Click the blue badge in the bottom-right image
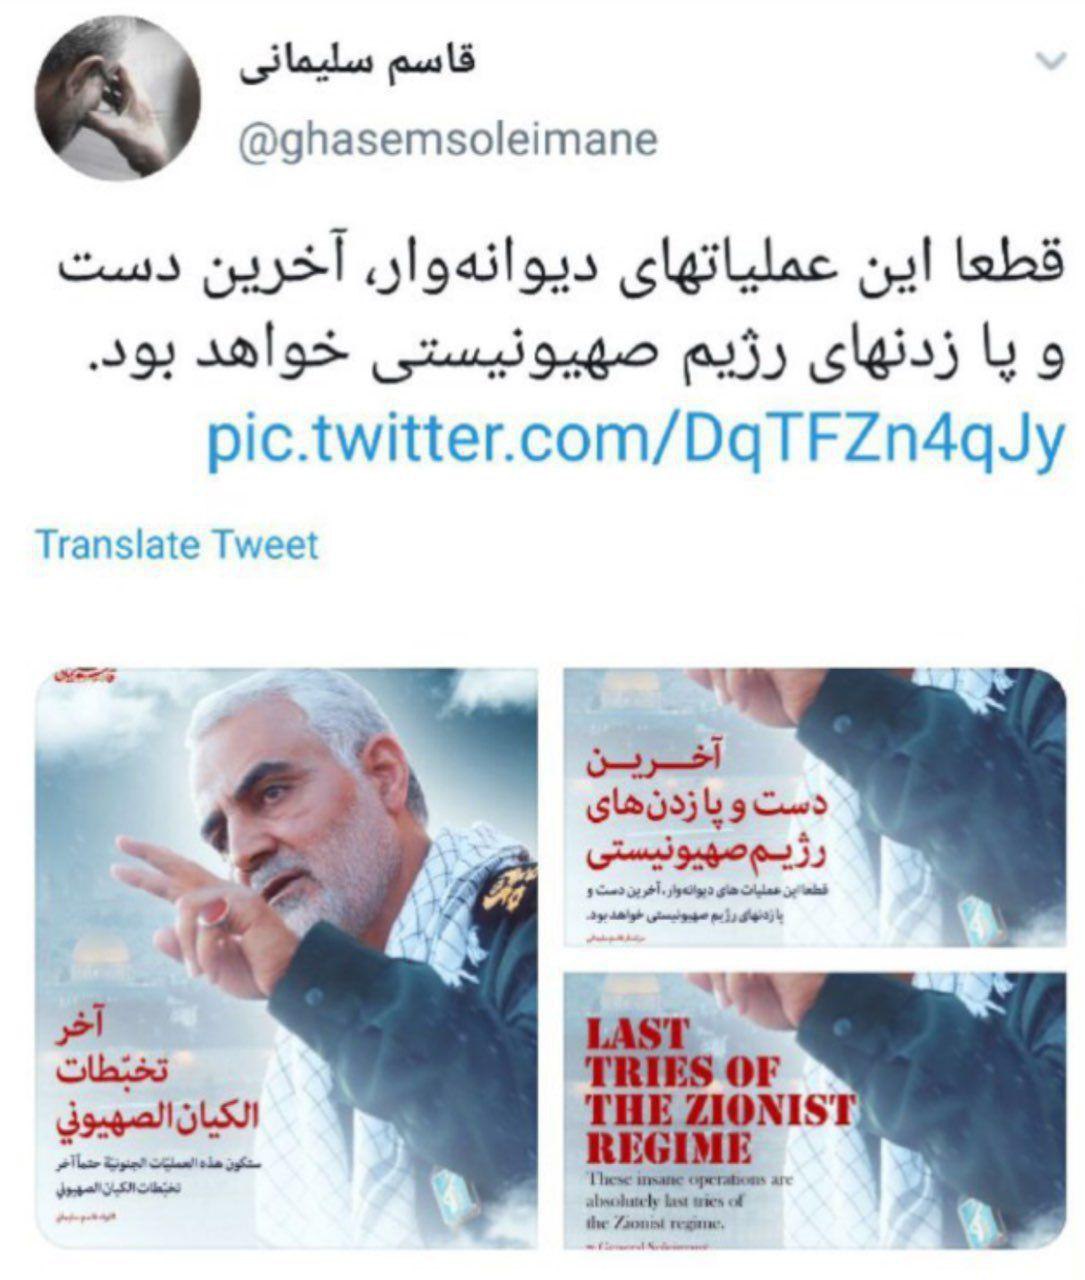1085x1280 pixels. pos(976,1217)
